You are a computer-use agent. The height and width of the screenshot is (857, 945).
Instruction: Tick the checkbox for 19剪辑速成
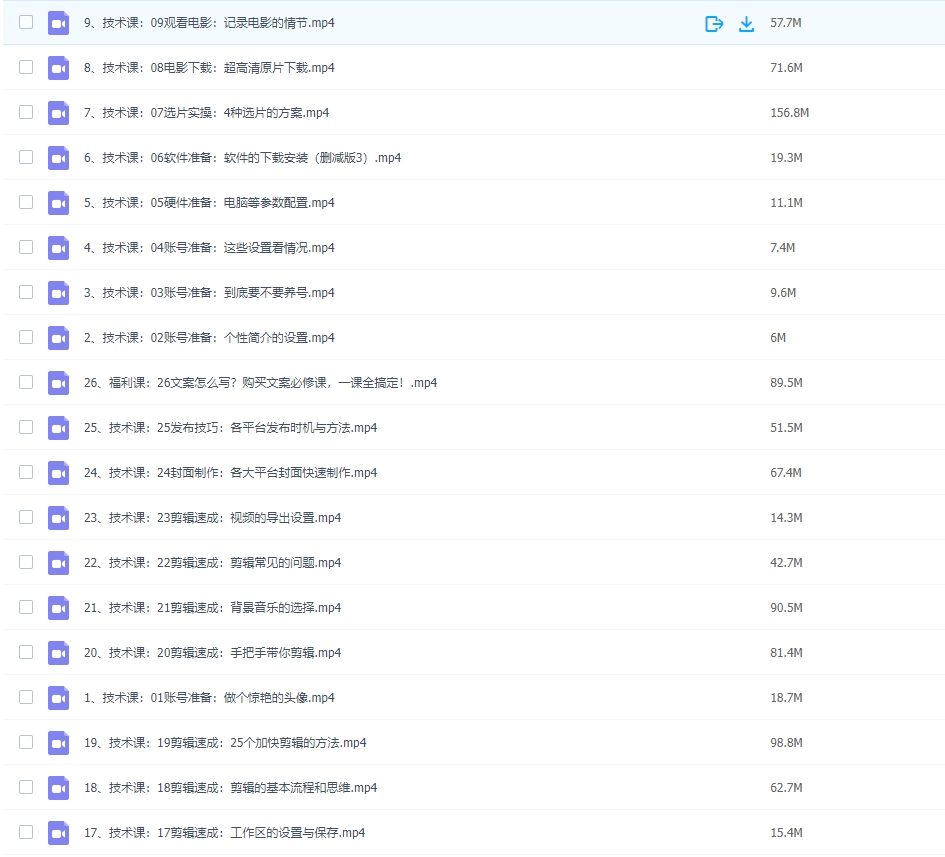pos(26,742)
